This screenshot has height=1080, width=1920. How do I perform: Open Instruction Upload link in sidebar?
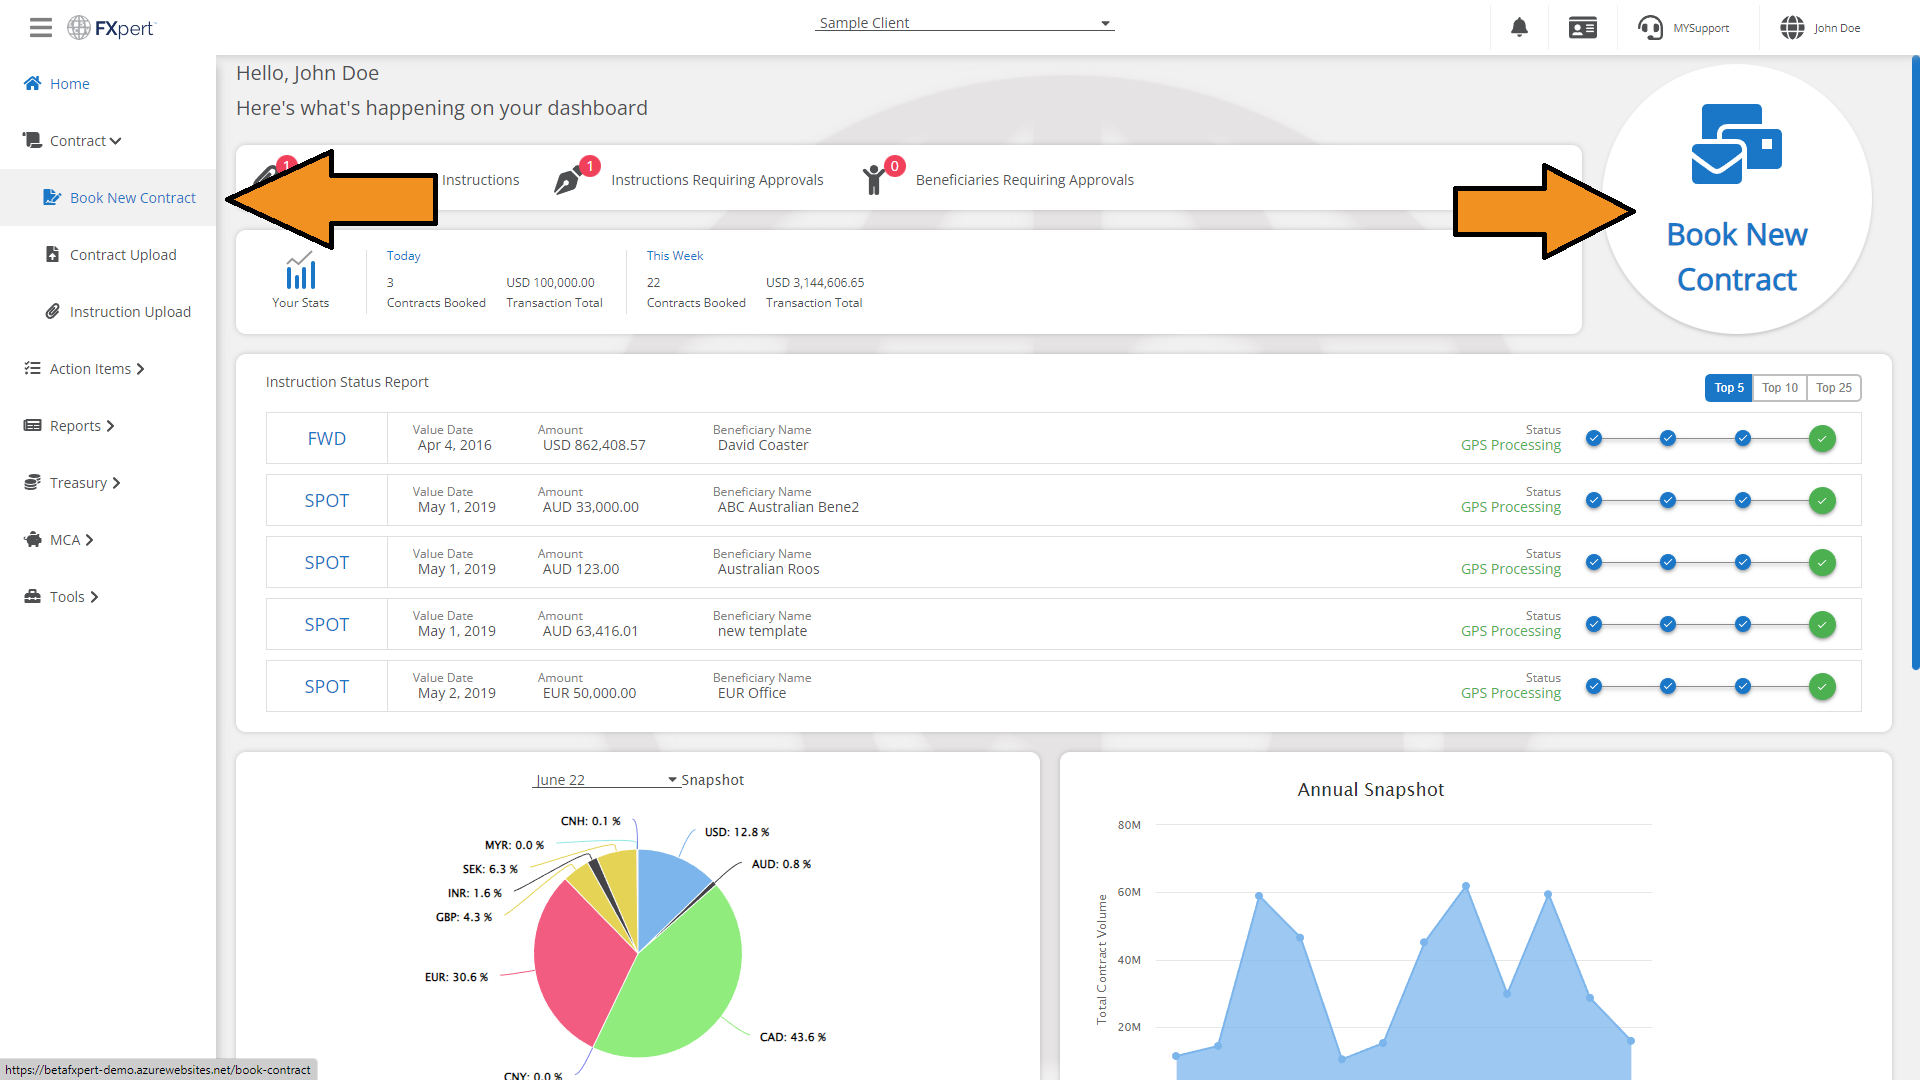tap(129, 312)
